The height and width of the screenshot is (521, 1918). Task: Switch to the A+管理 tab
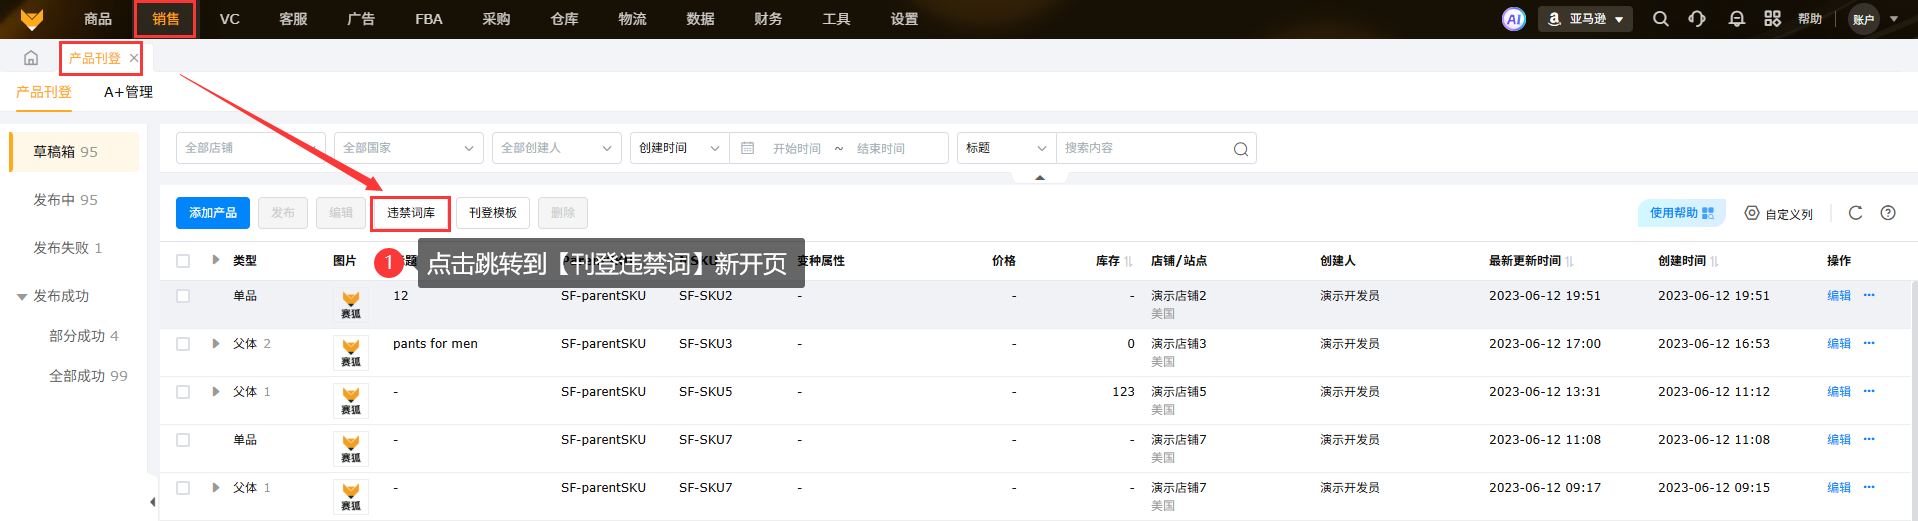128,92
